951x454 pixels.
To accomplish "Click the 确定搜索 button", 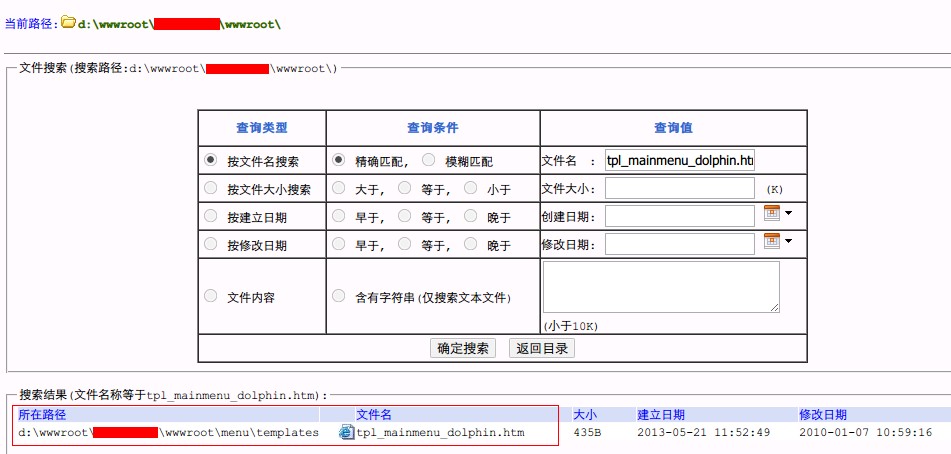I will [x=463, y=348].
